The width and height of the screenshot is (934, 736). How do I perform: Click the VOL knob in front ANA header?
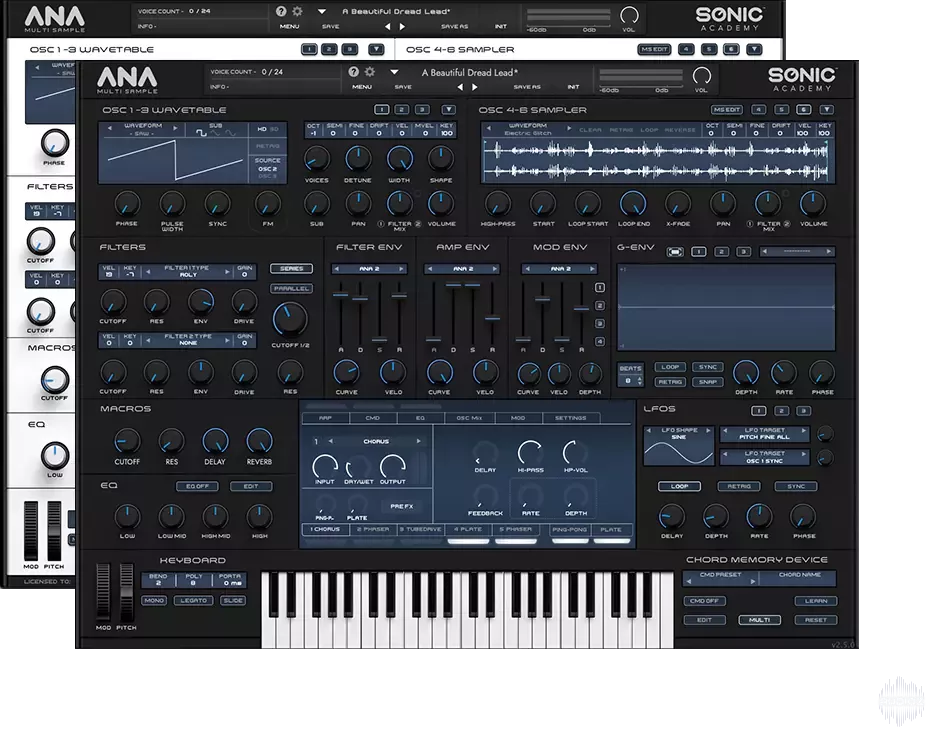[x=702, y=76]
